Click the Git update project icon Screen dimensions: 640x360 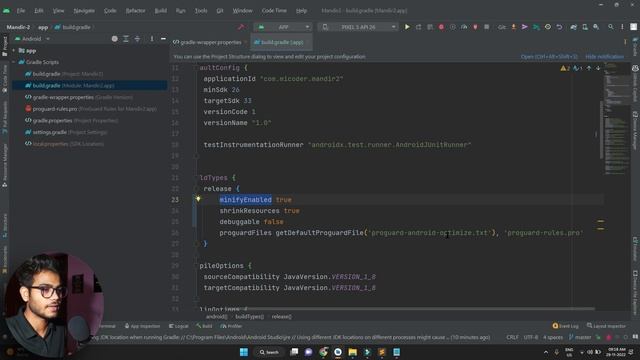[513, 27]
